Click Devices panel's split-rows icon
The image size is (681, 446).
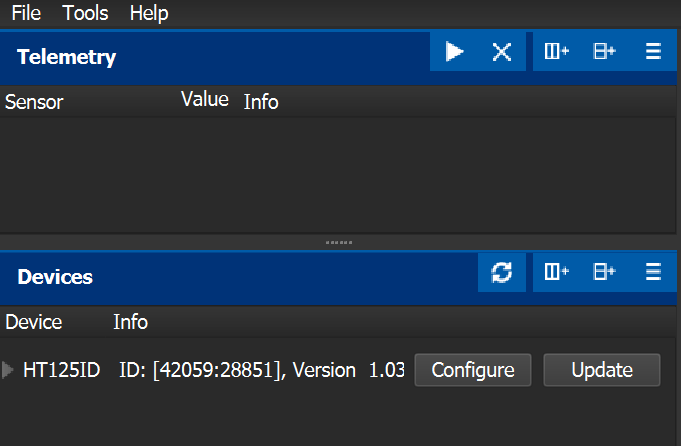[x=604, y=272]
